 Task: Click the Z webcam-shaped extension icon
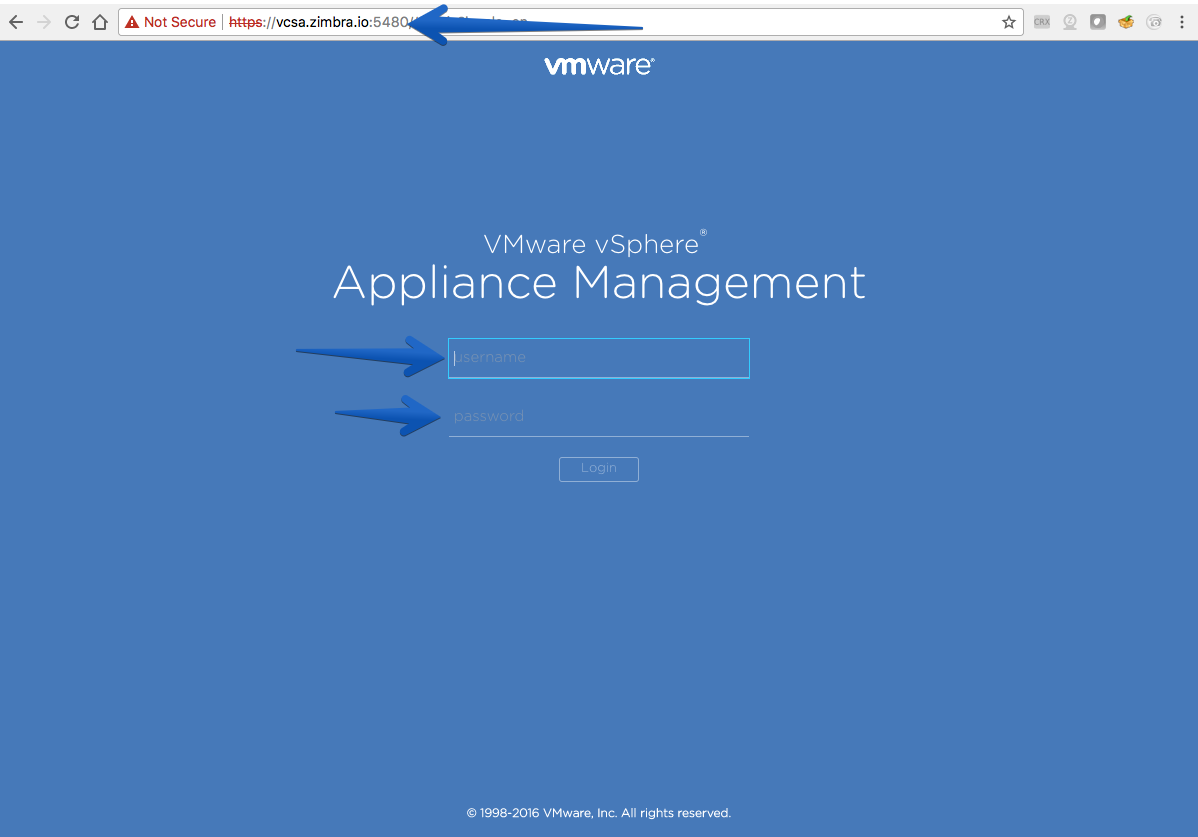click(1070, 22)
